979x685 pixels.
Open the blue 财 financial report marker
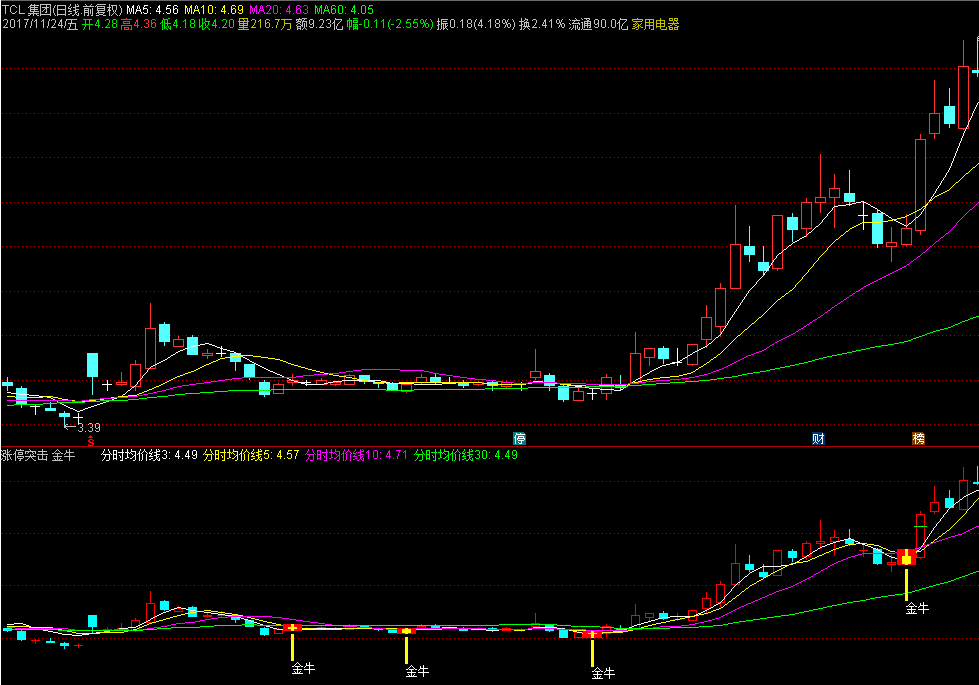(x=819, y=438)
